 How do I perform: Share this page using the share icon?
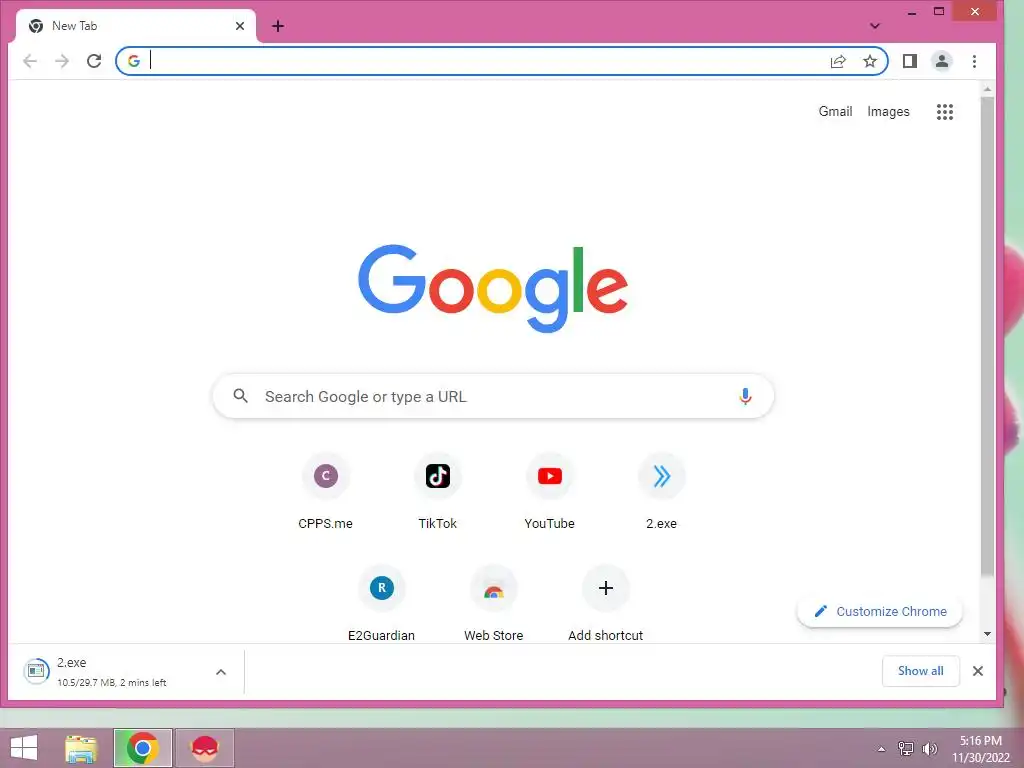pos(838,61)
